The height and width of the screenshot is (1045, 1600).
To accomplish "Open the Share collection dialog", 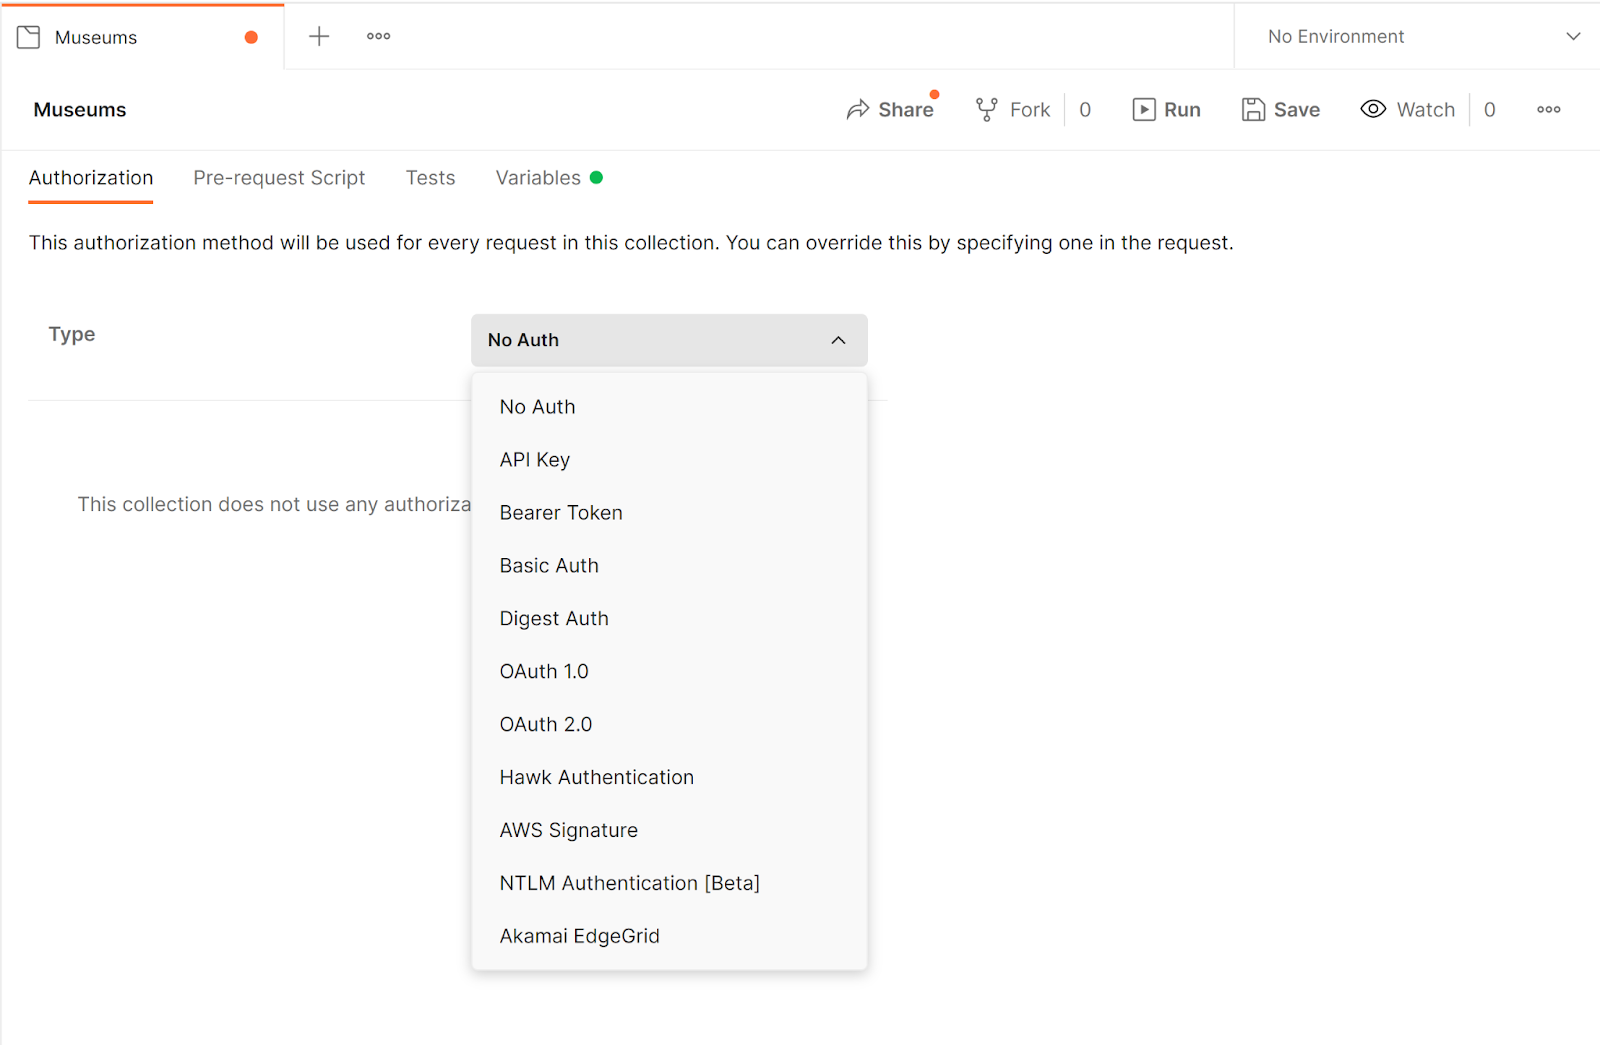I will click(x=891, y=109).
